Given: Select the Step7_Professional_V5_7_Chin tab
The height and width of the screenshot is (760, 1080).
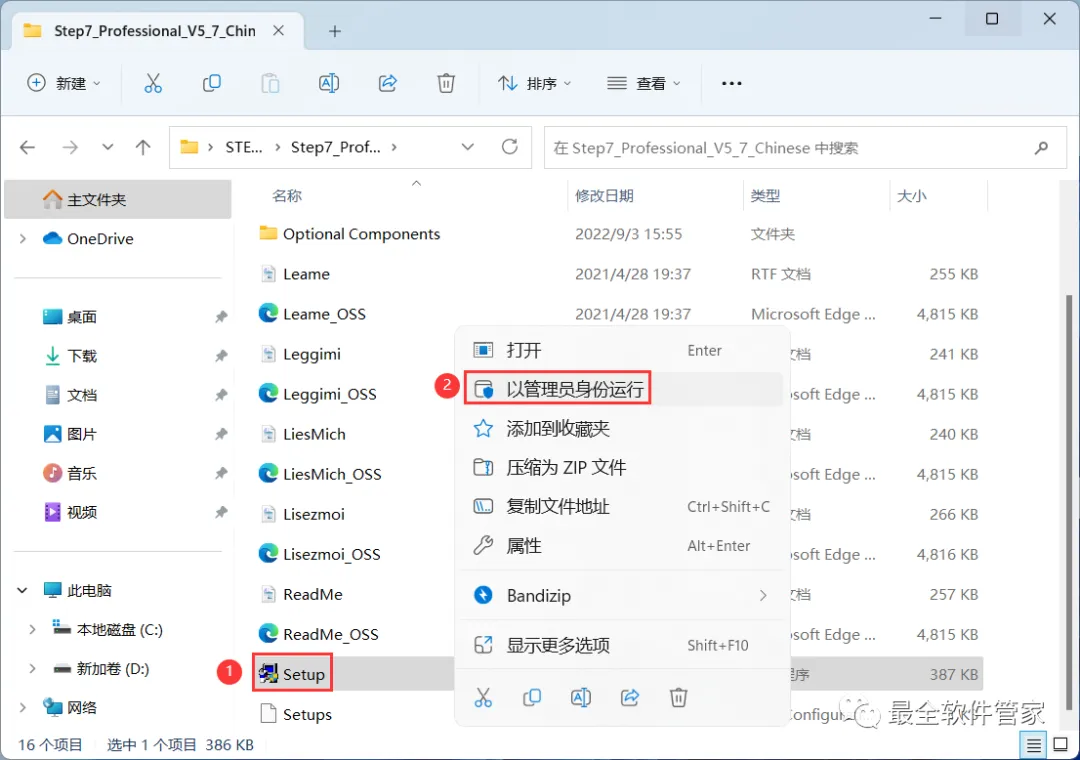Looking at the screenshot, I should click(154, 31).
